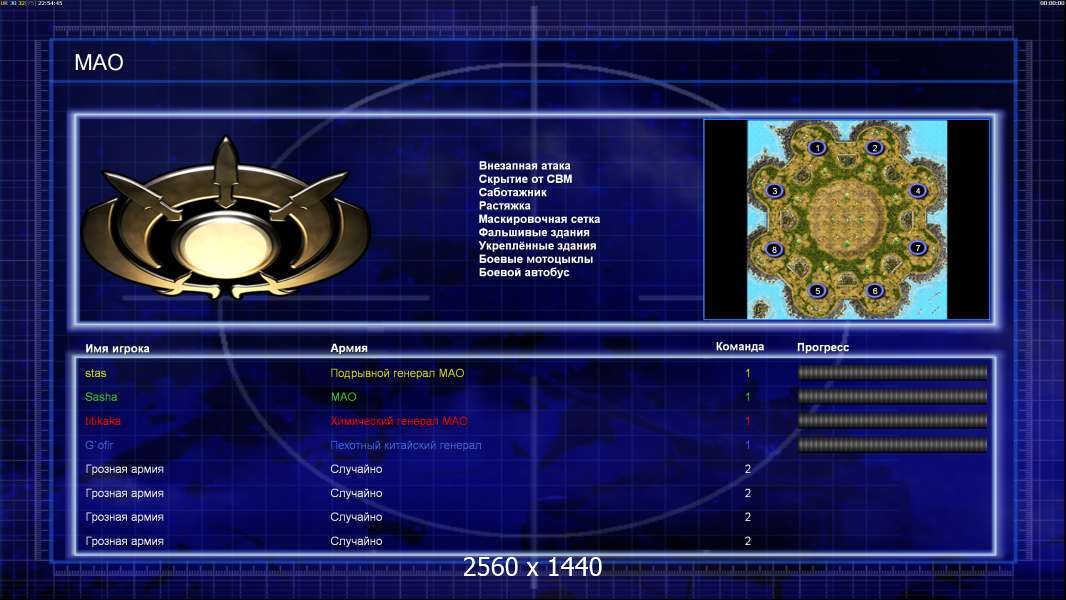The image size is (1066, 600).
Task: Click the Команда column header
Action: 740,347
